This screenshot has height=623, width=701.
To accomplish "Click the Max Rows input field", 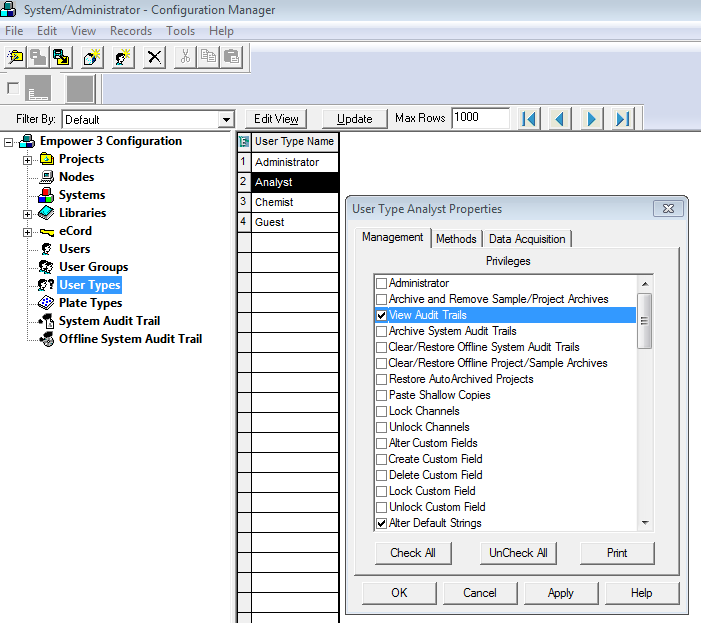I will pyautogui.click(x=481, y=118).
